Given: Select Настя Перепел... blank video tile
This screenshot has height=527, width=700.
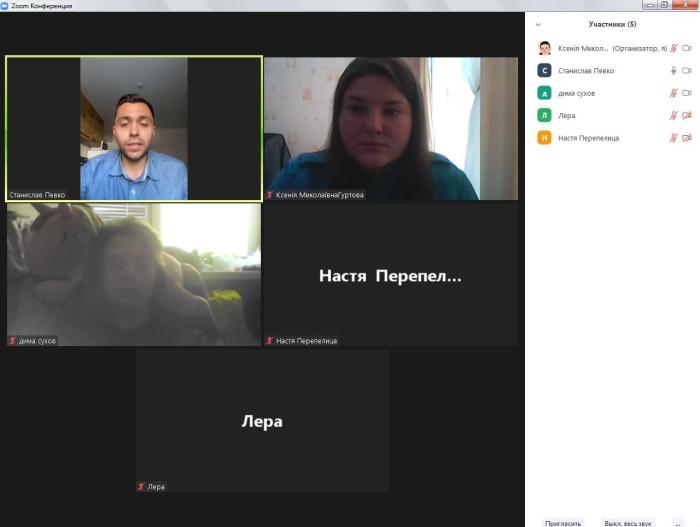Looking at the screenshot, I should 391,274.
